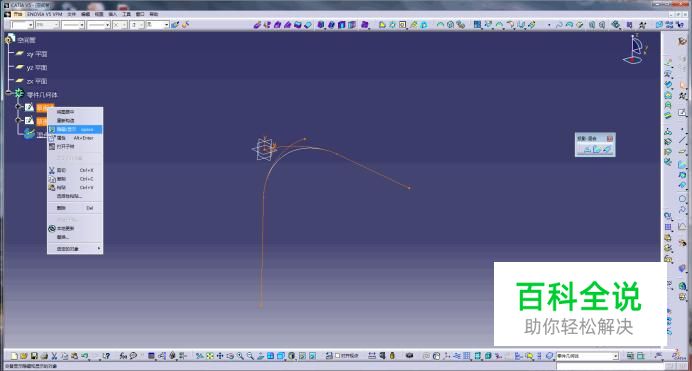Expand the Selected Objects submenu arrow
This screenshot has width=692, height=371.
point(99,249)
